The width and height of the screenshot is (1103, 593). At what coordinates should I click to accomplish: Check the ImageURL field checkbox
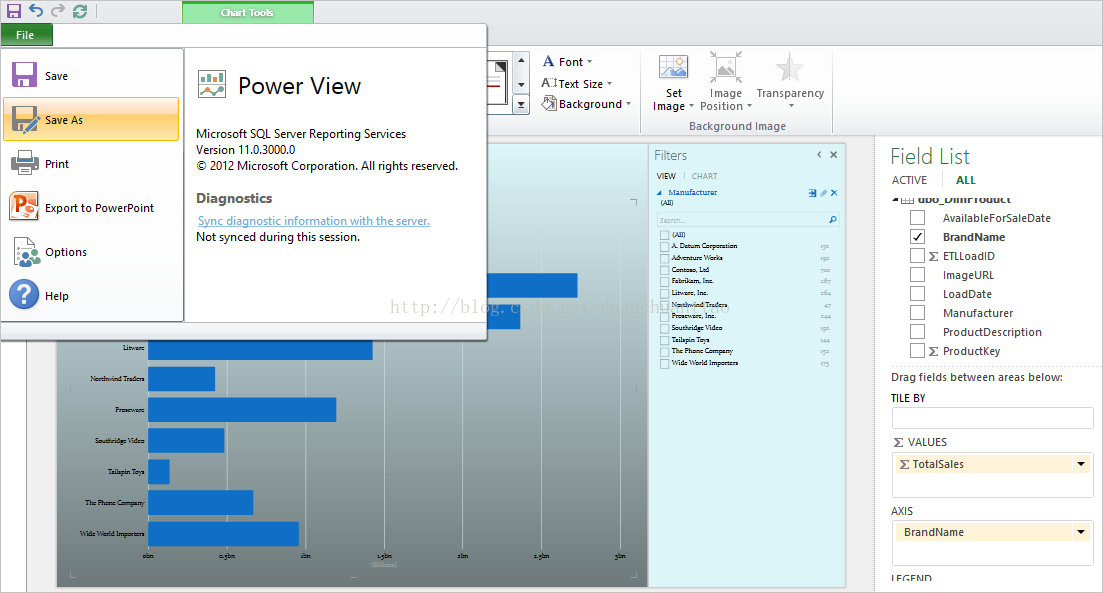917,274
